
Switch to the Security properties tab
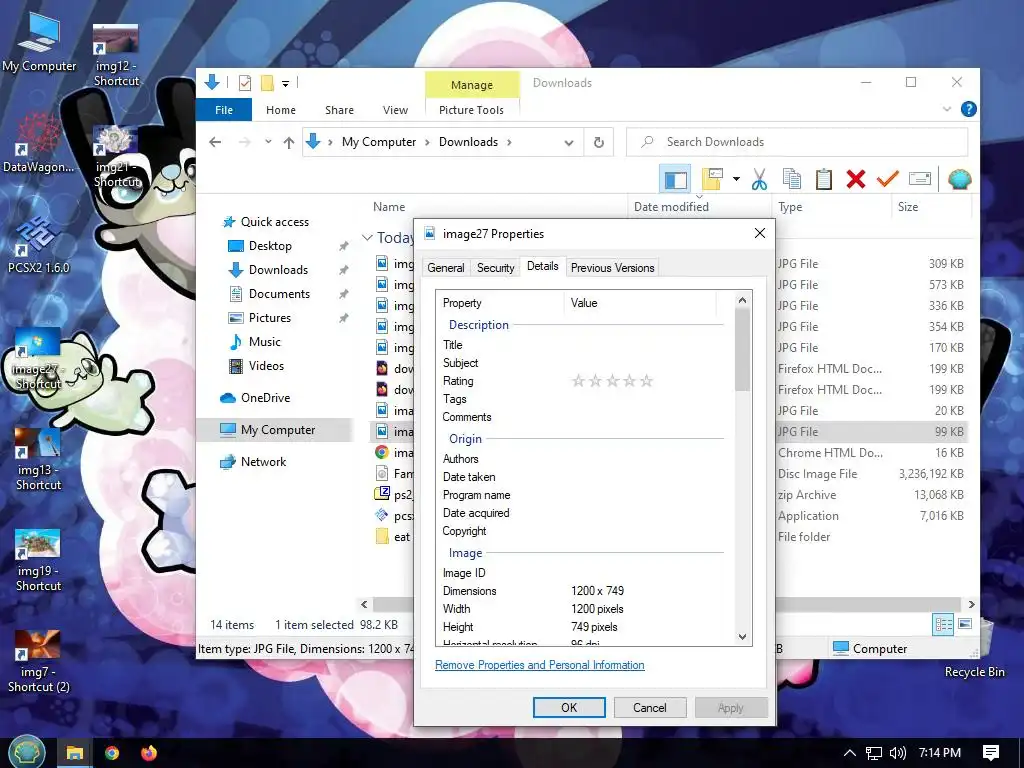point(495,268)
